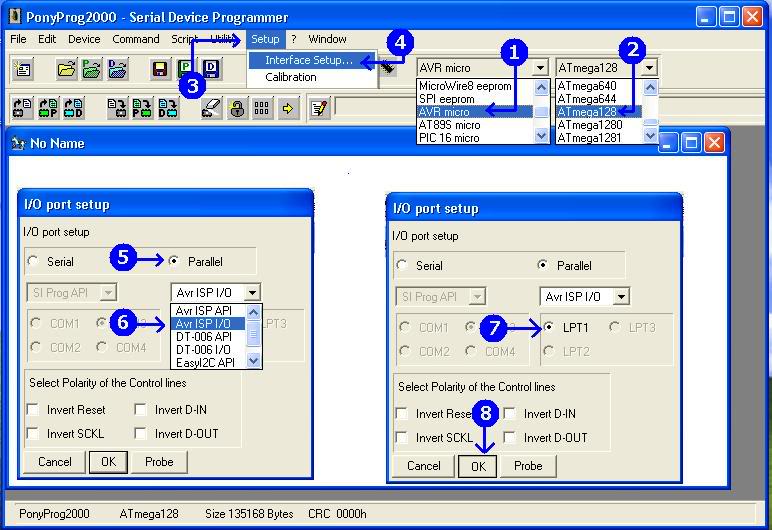The image size is (772, 530).
Task: Open the Window menu
Action: point(327,39)
